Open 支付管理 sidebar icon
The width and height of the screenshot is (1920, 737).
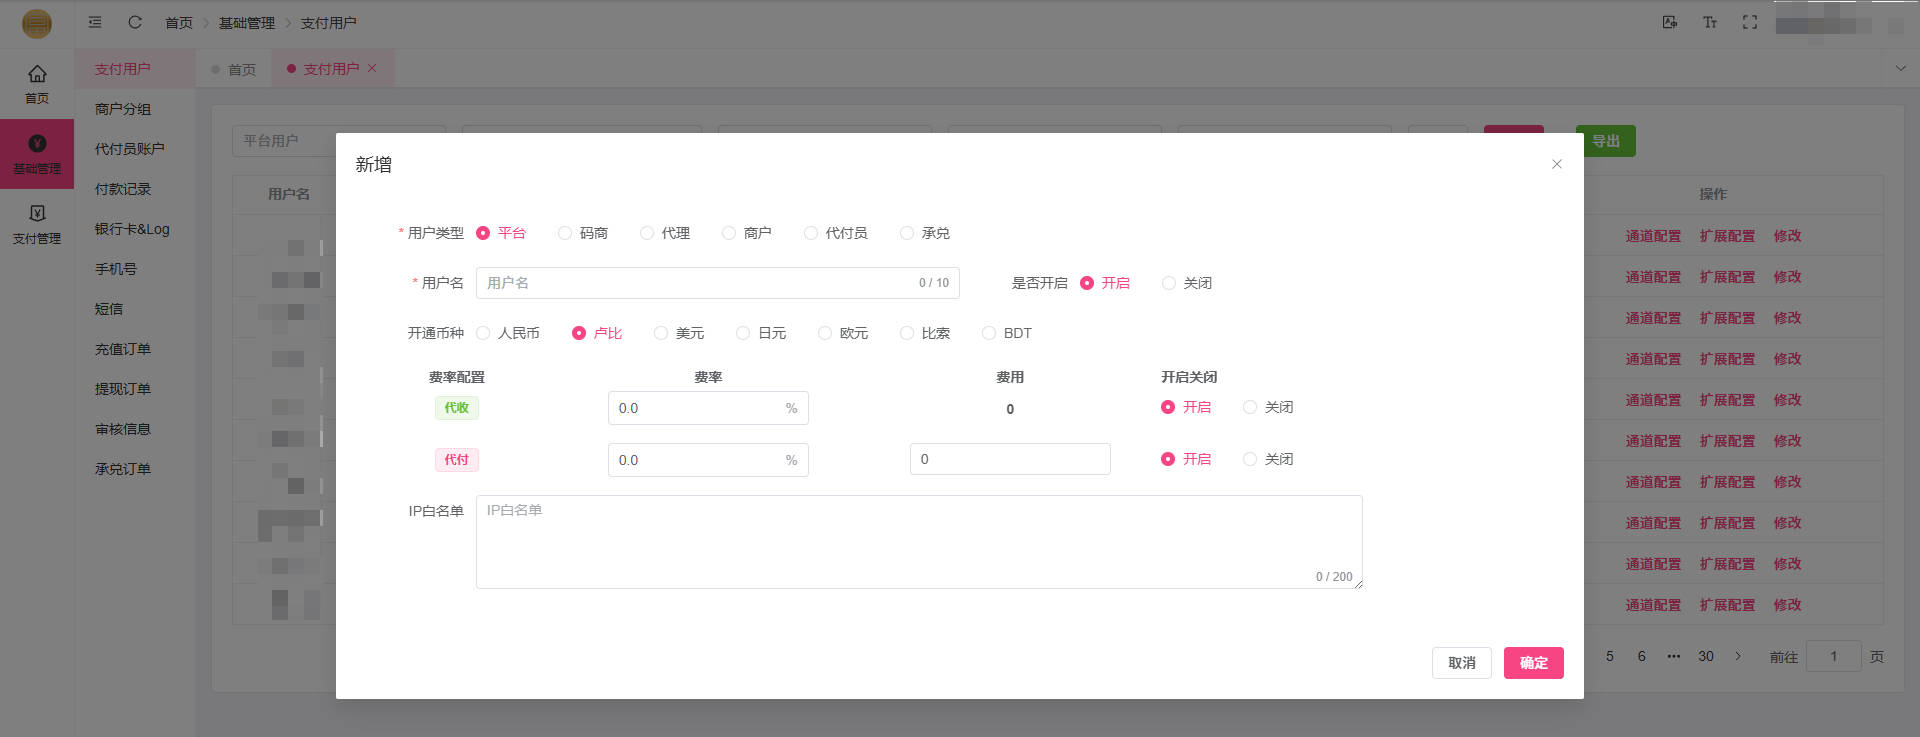37,223
